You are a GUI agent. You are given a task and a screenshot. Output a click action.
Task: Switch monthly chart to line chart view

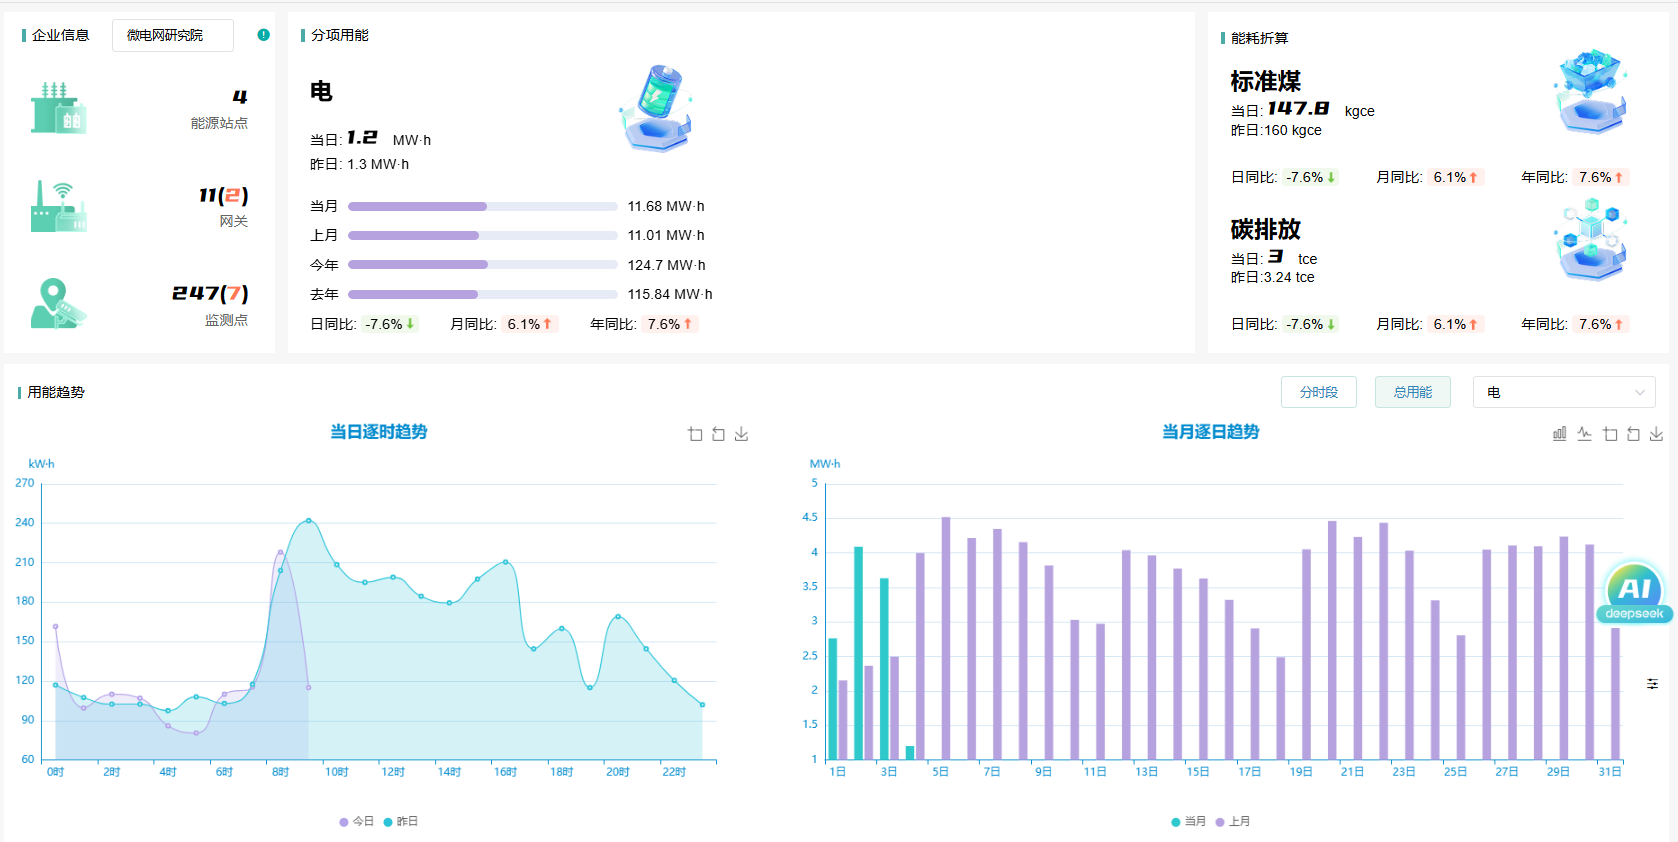coord(1584,434)
